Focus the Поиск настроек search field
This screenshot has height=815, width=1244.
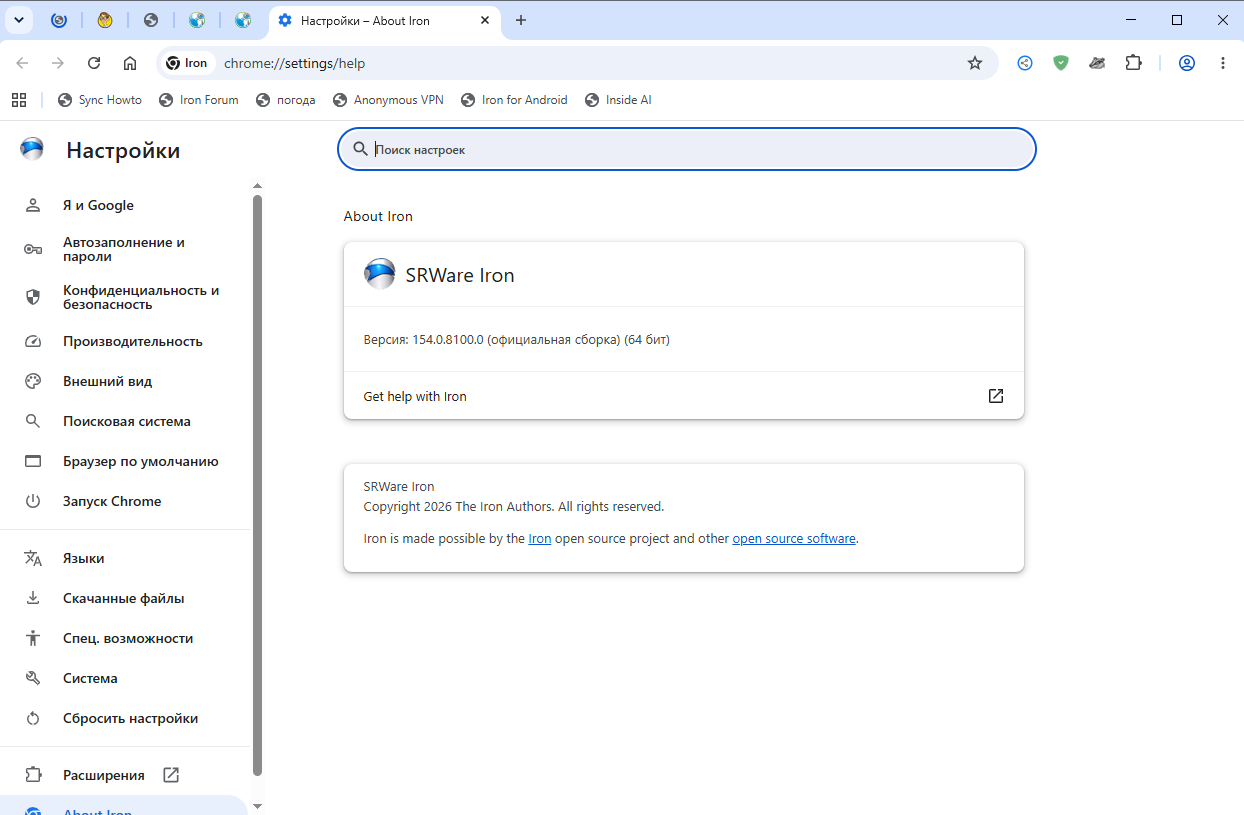687,149
